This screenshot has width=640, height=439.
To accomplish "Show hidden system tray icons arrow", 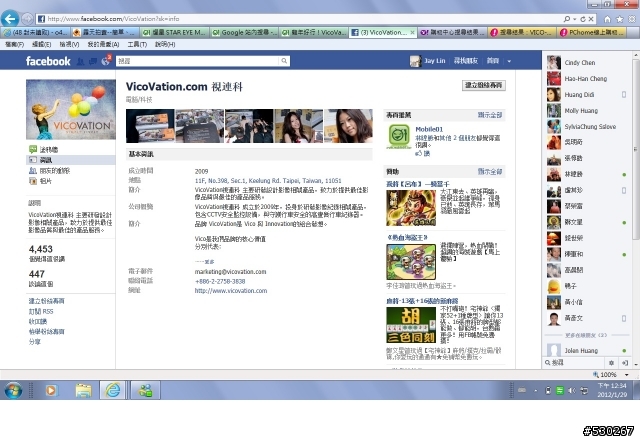I will 536,390.
